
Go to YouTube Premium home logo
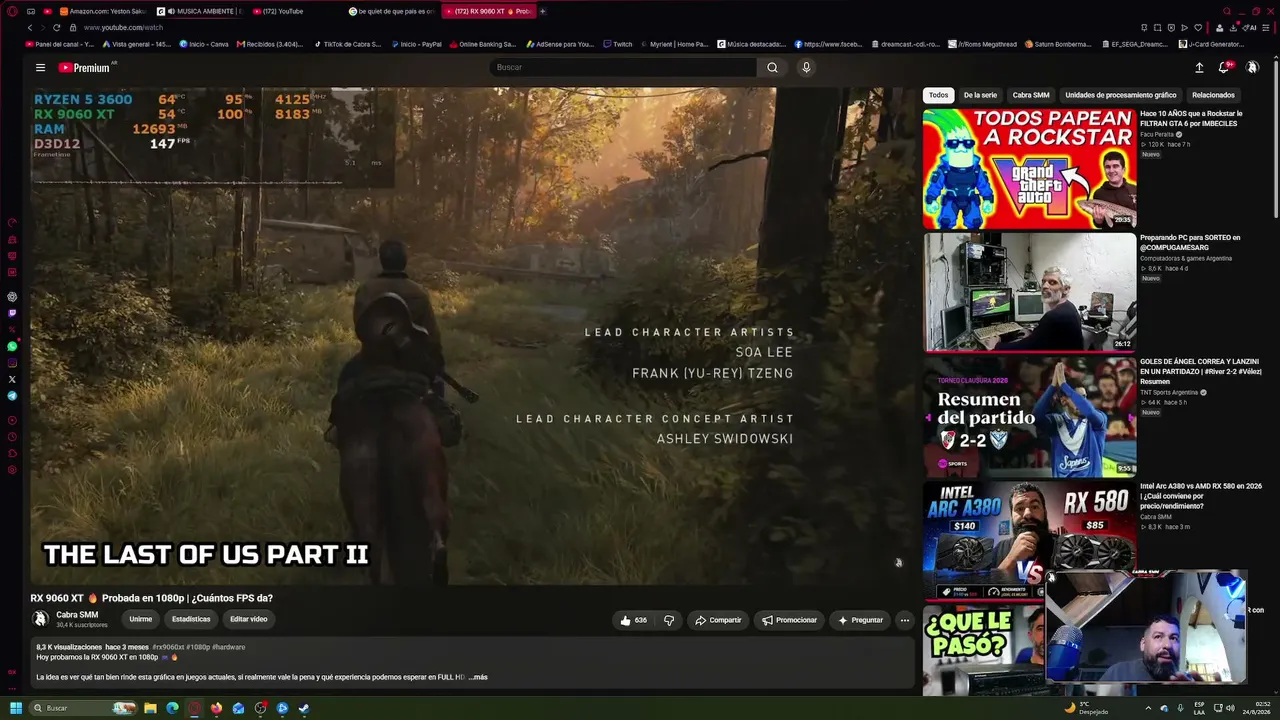[x=84, y=68]
